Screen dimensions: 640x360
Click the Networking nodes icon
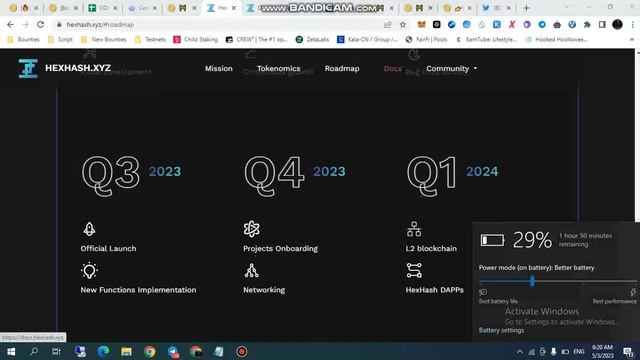(x=251, y=271)
